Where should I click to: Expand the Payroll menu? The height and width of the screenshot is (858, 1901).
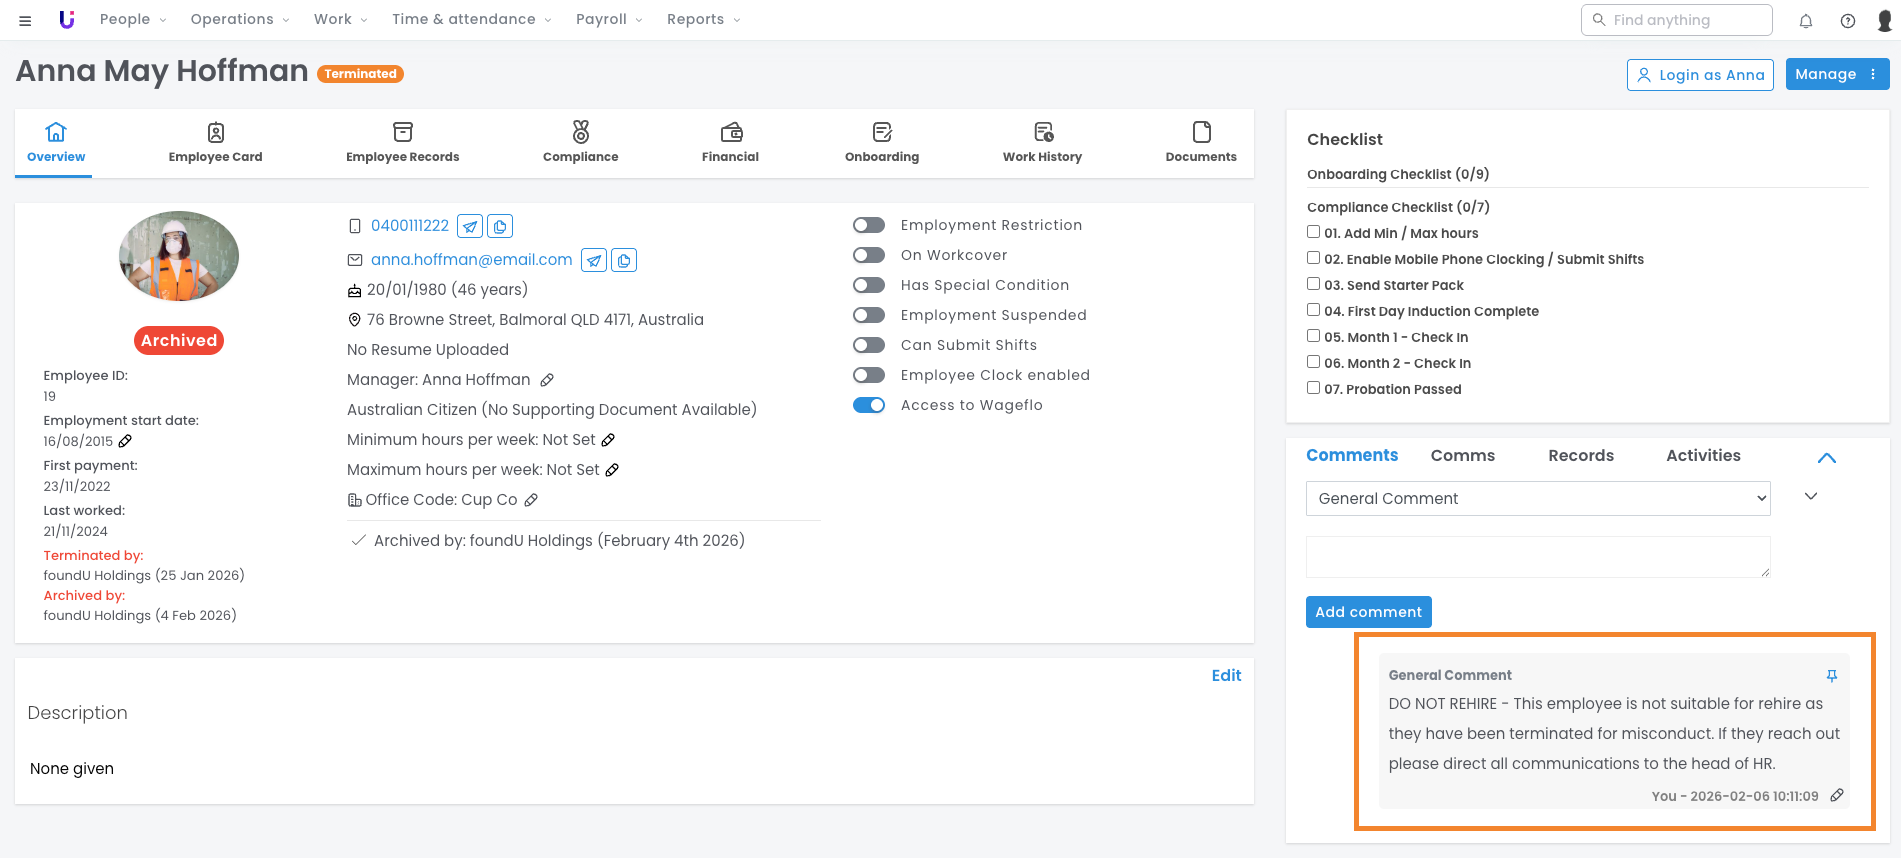[x=608, y=19]
